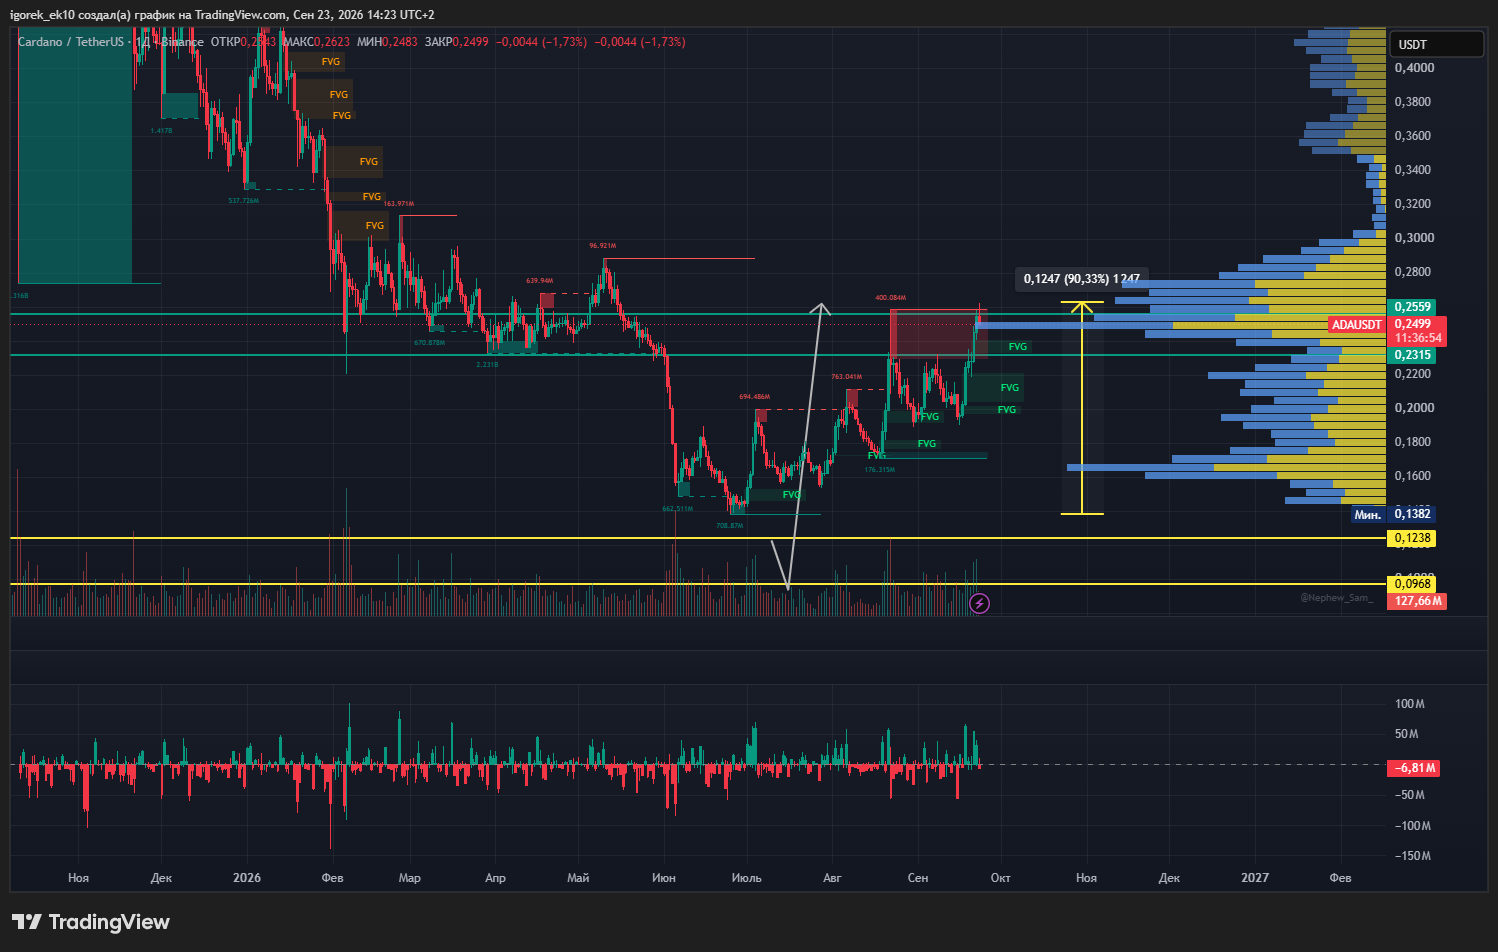Click the −150M tick on indicator scale
This screenshot has height=952, width=1498.
click(1413, 856)
